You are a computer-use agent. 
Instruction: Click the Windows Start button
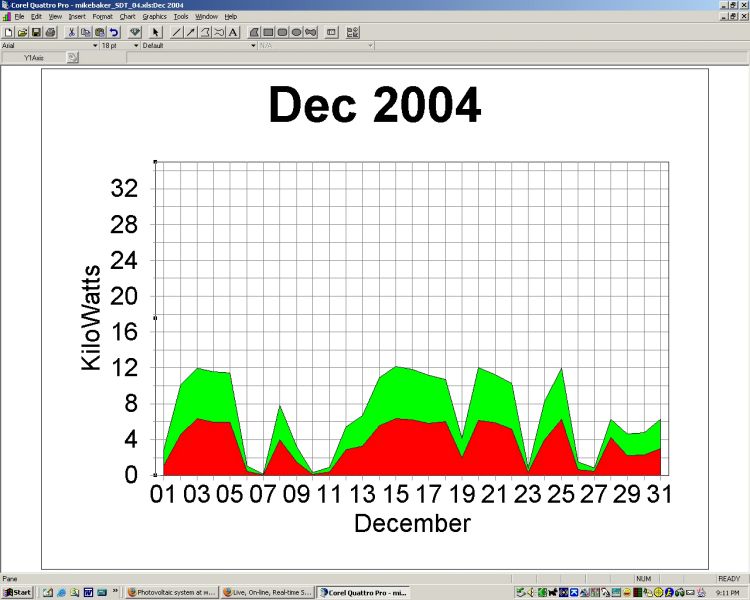click(18, 593)
